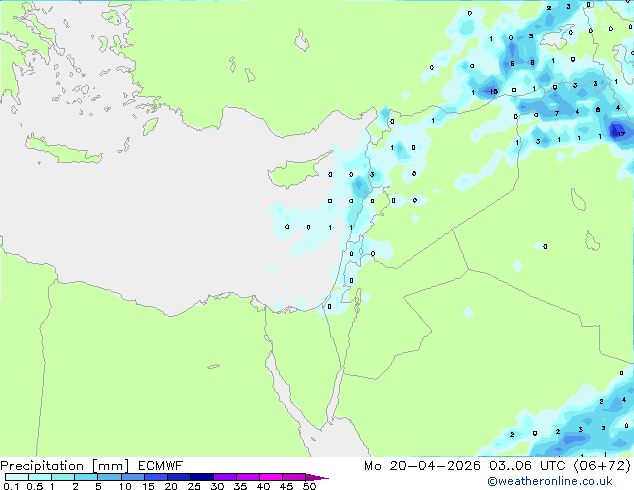Pick the 10–15 mm blue swatch
Screen dimensions: 634x490
(x=132, y=477)
